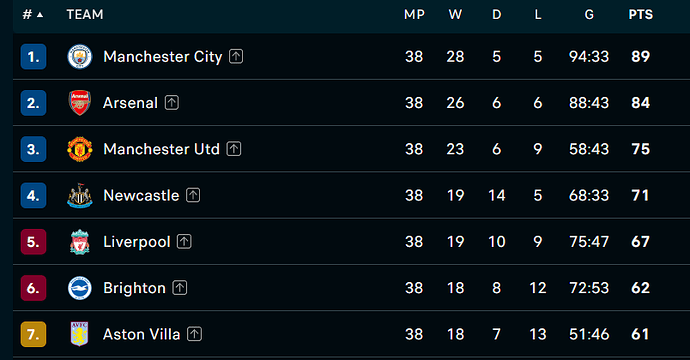
Task: Click the up-arrow icon next to Arsenal
Action: 172,103
